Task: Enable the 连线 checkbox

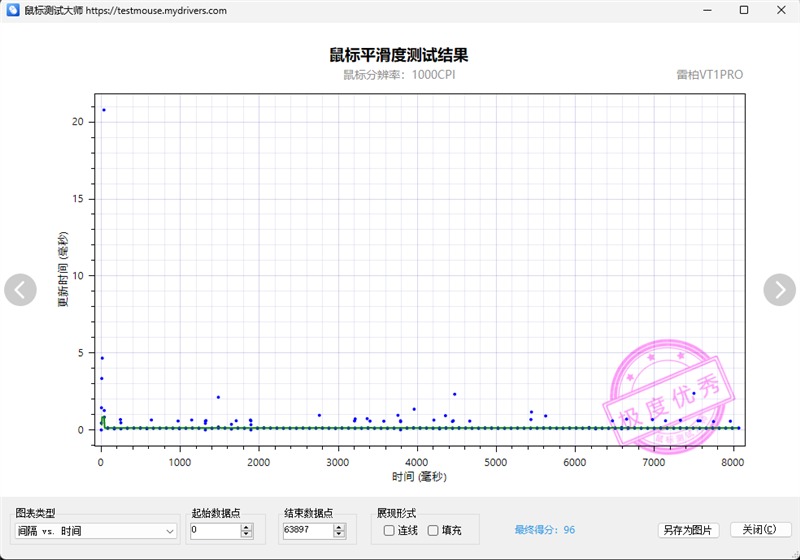Action: (x=389, y=530)
